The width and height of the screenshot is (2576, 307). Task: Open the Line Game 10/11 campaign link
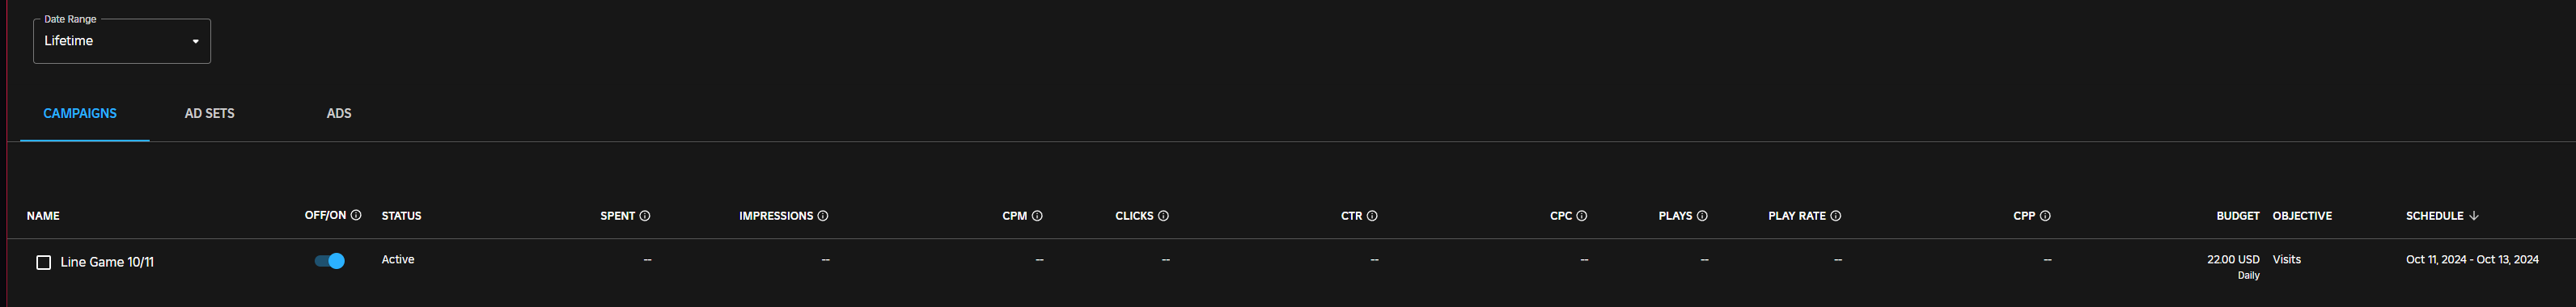[107, 262]
